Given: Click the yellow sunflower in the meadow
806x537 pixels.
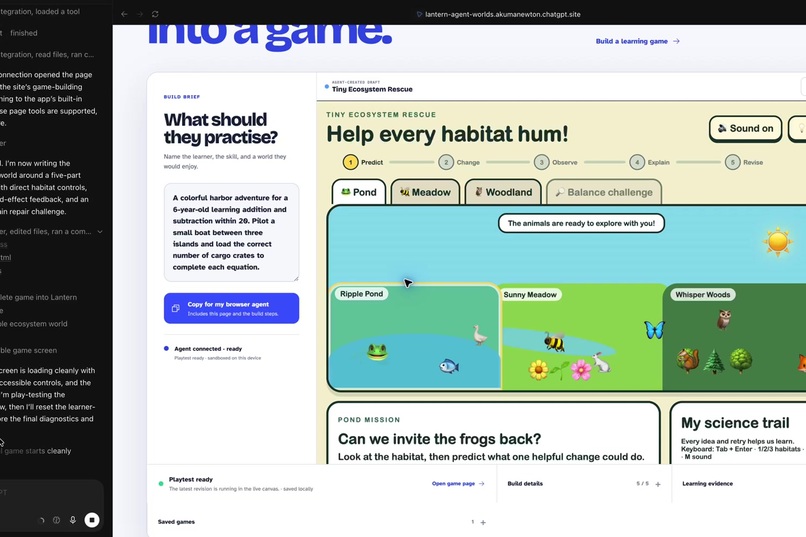Looking at the screenshot, I should [x=538, y=370].
